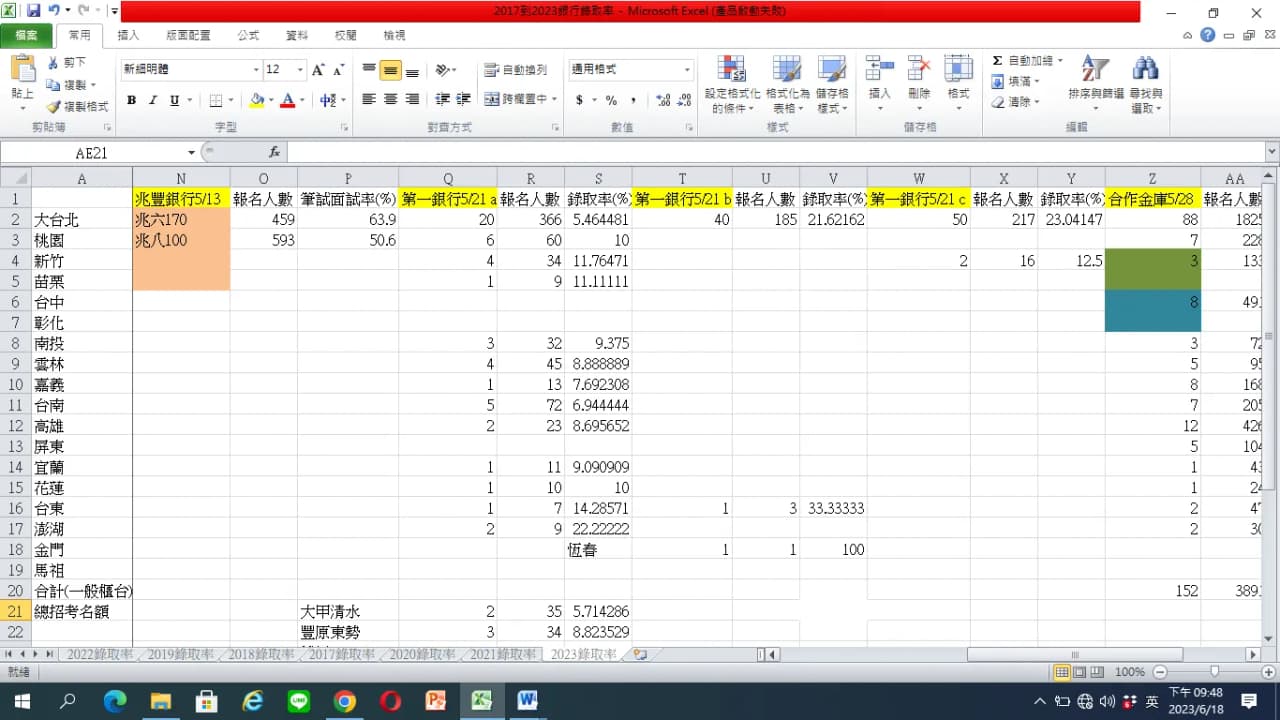This screenshot has height=720, width=1280.
Task: Click the increase indent icon
Action: 462,100
